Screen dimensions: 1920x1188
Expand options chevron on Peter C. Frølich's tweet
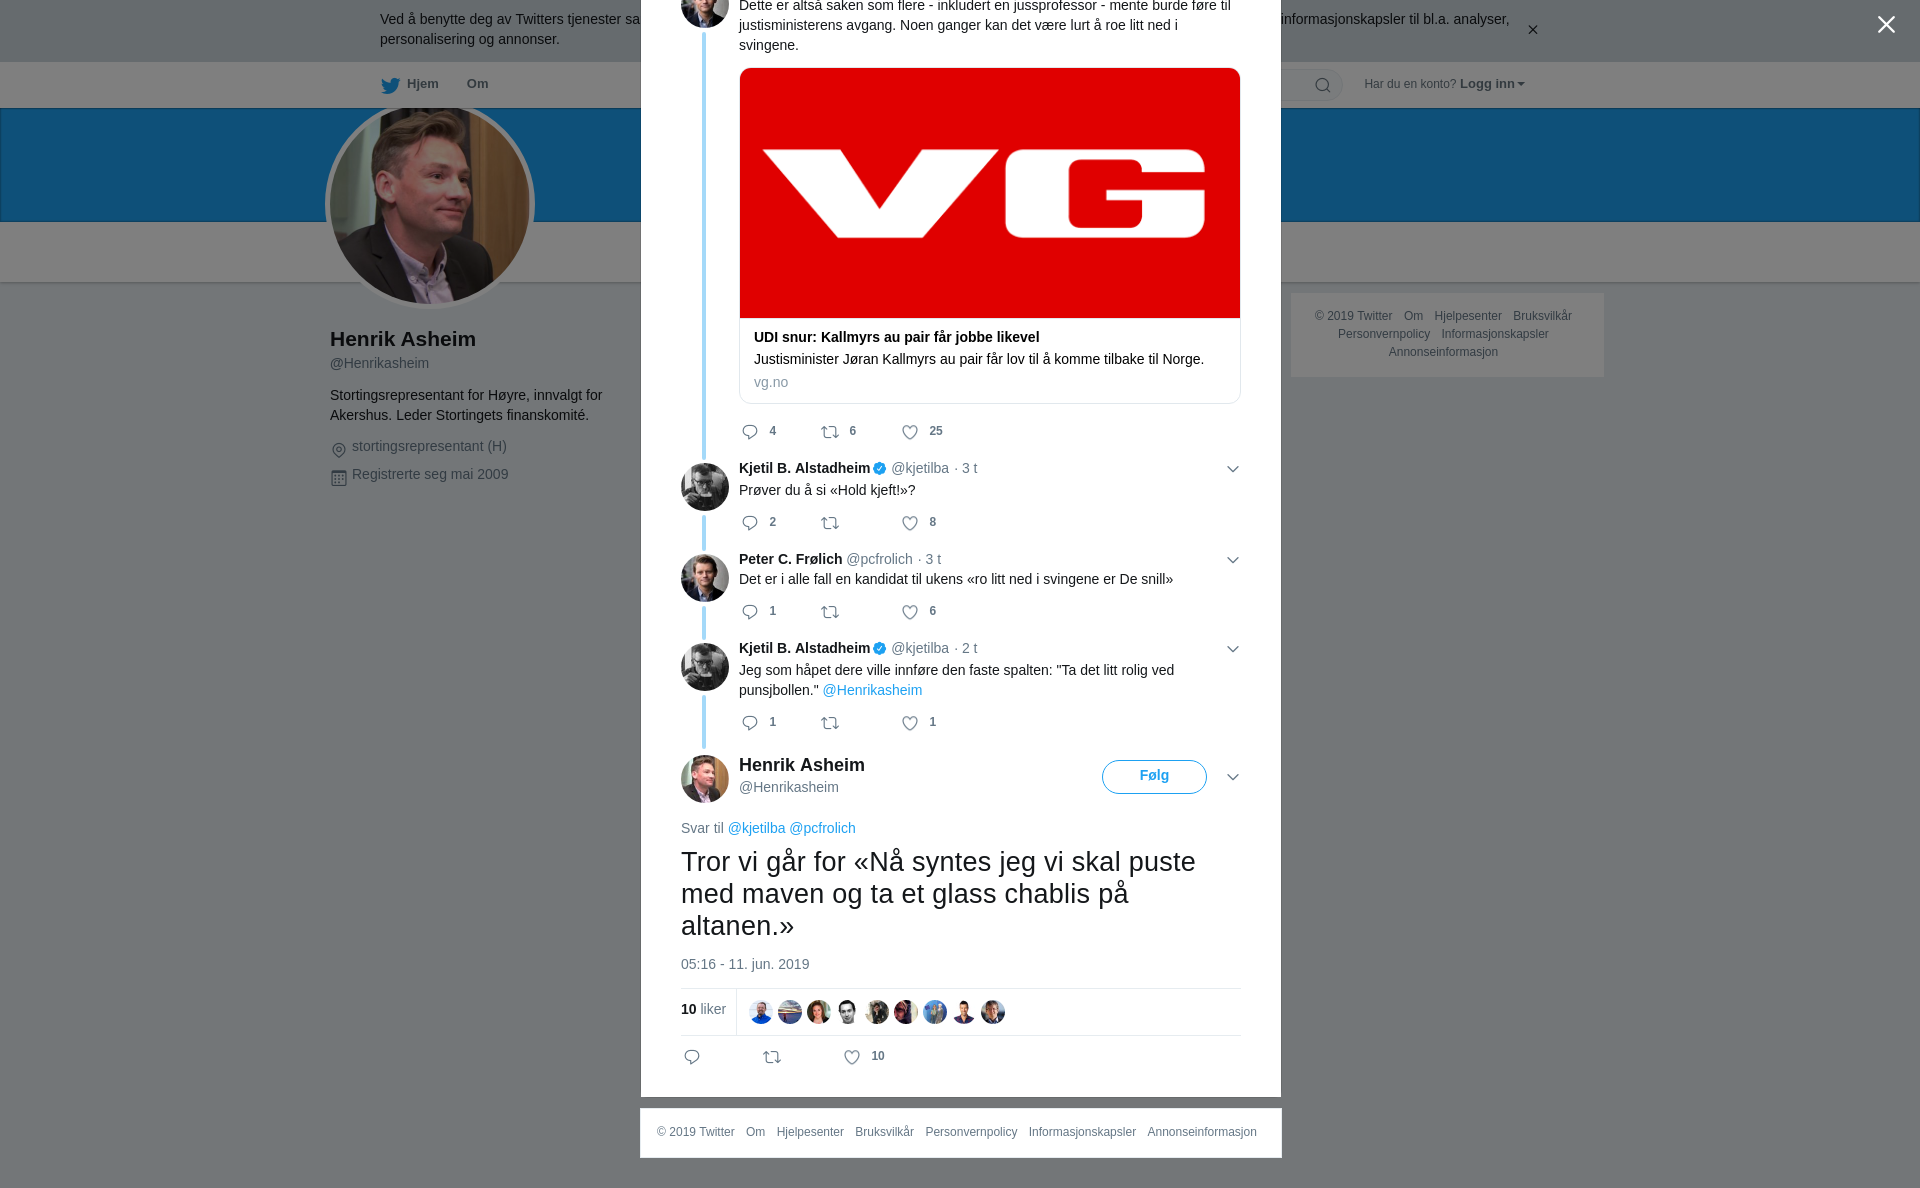pyautogui.click(x=1233, y=560)
